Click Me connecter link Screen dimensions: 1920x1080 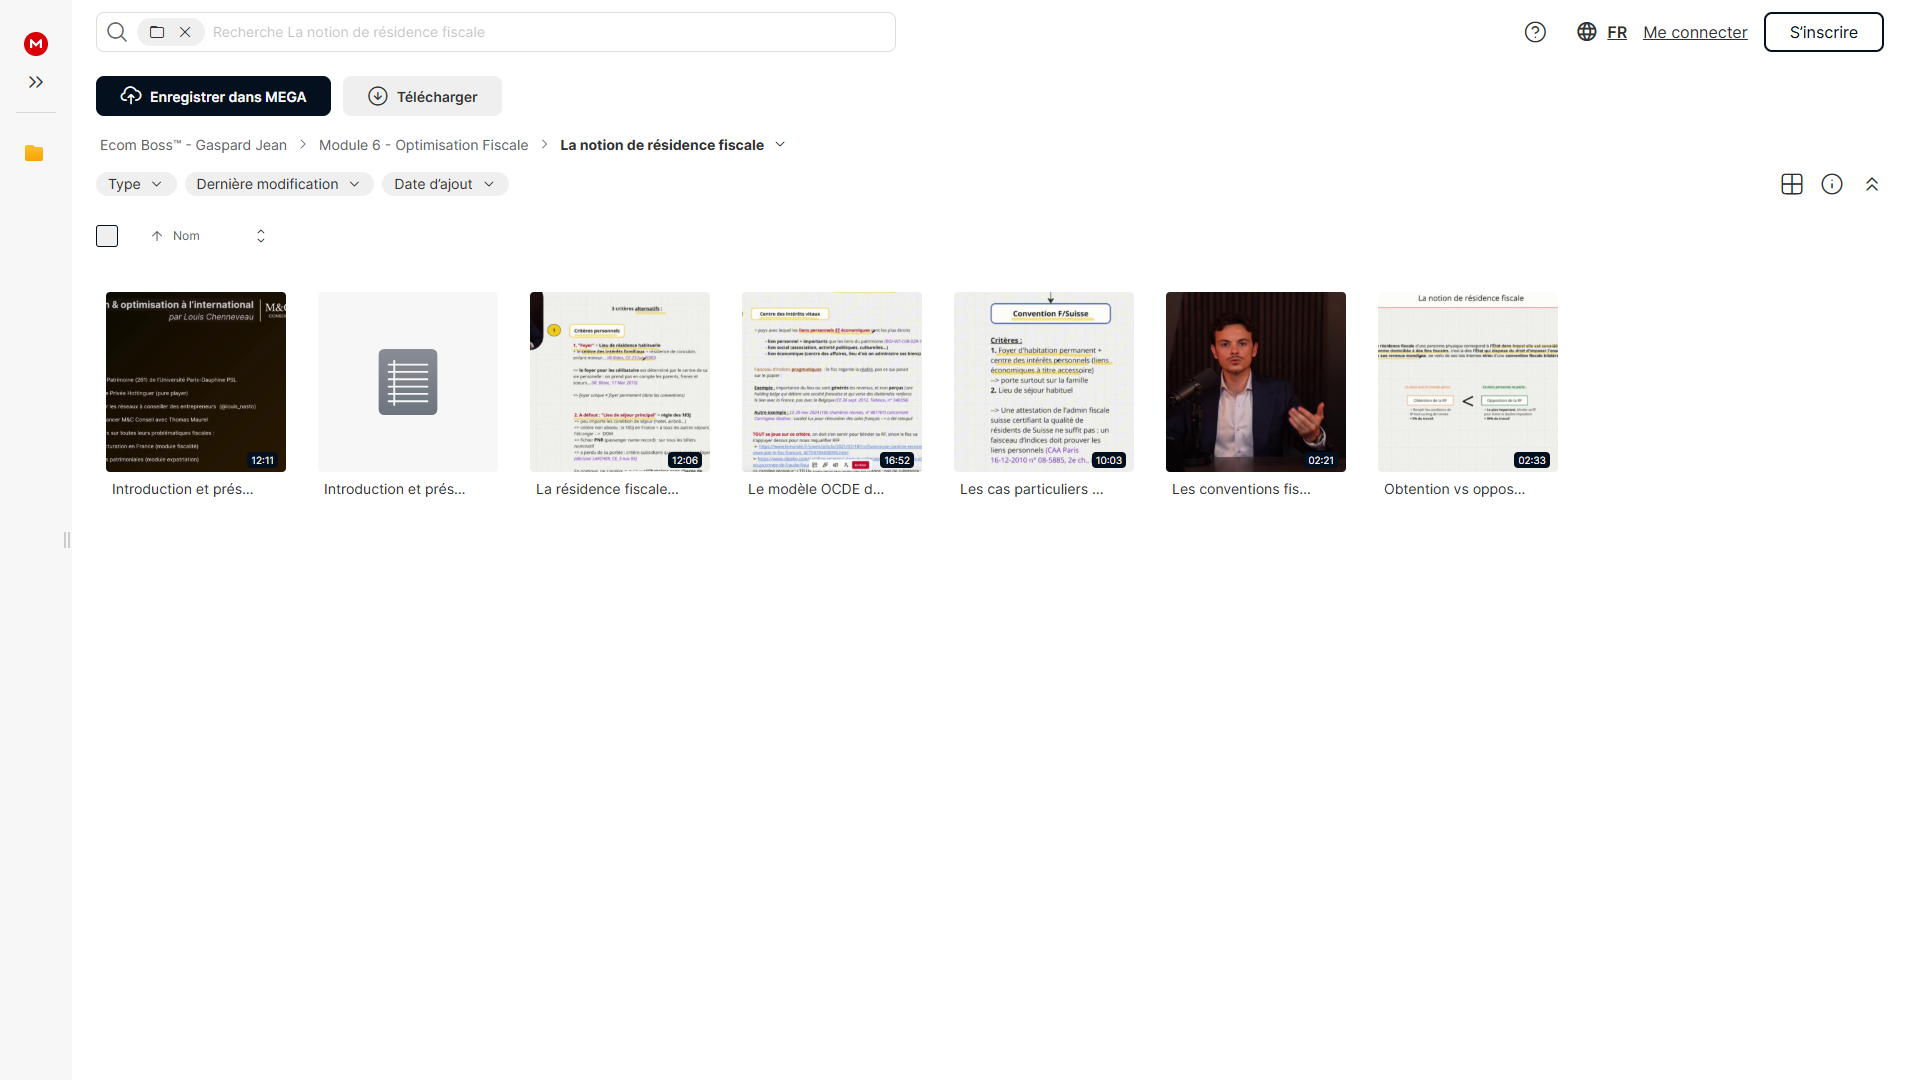pyautogui.click(x=1695, y=32)
